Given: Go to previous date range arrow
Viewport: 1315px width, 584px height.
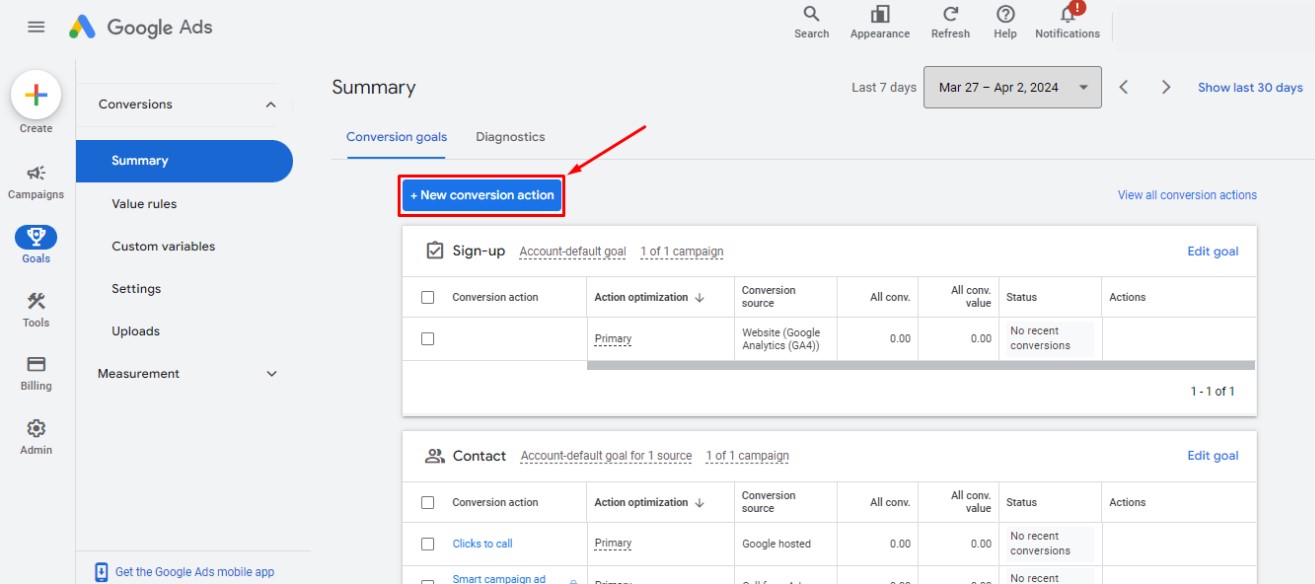Looking at the screenshot, I should [x=1124, y=87].
